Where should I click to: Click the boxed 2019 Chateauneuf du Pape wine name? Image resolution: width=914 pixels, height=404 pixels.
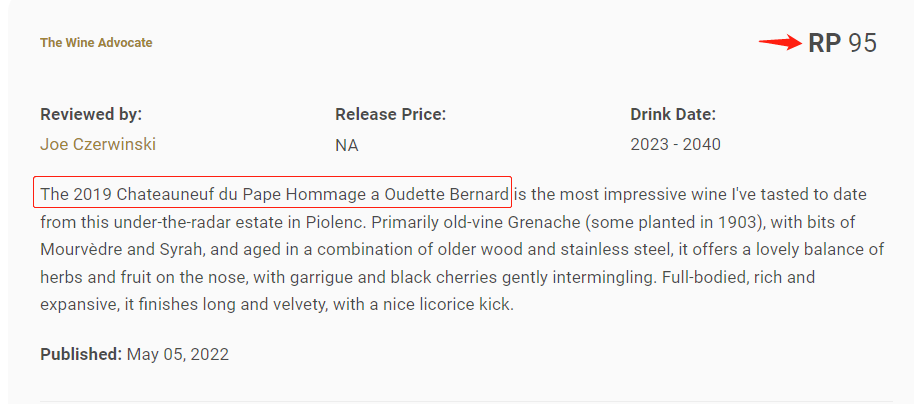tap(274, 193)
